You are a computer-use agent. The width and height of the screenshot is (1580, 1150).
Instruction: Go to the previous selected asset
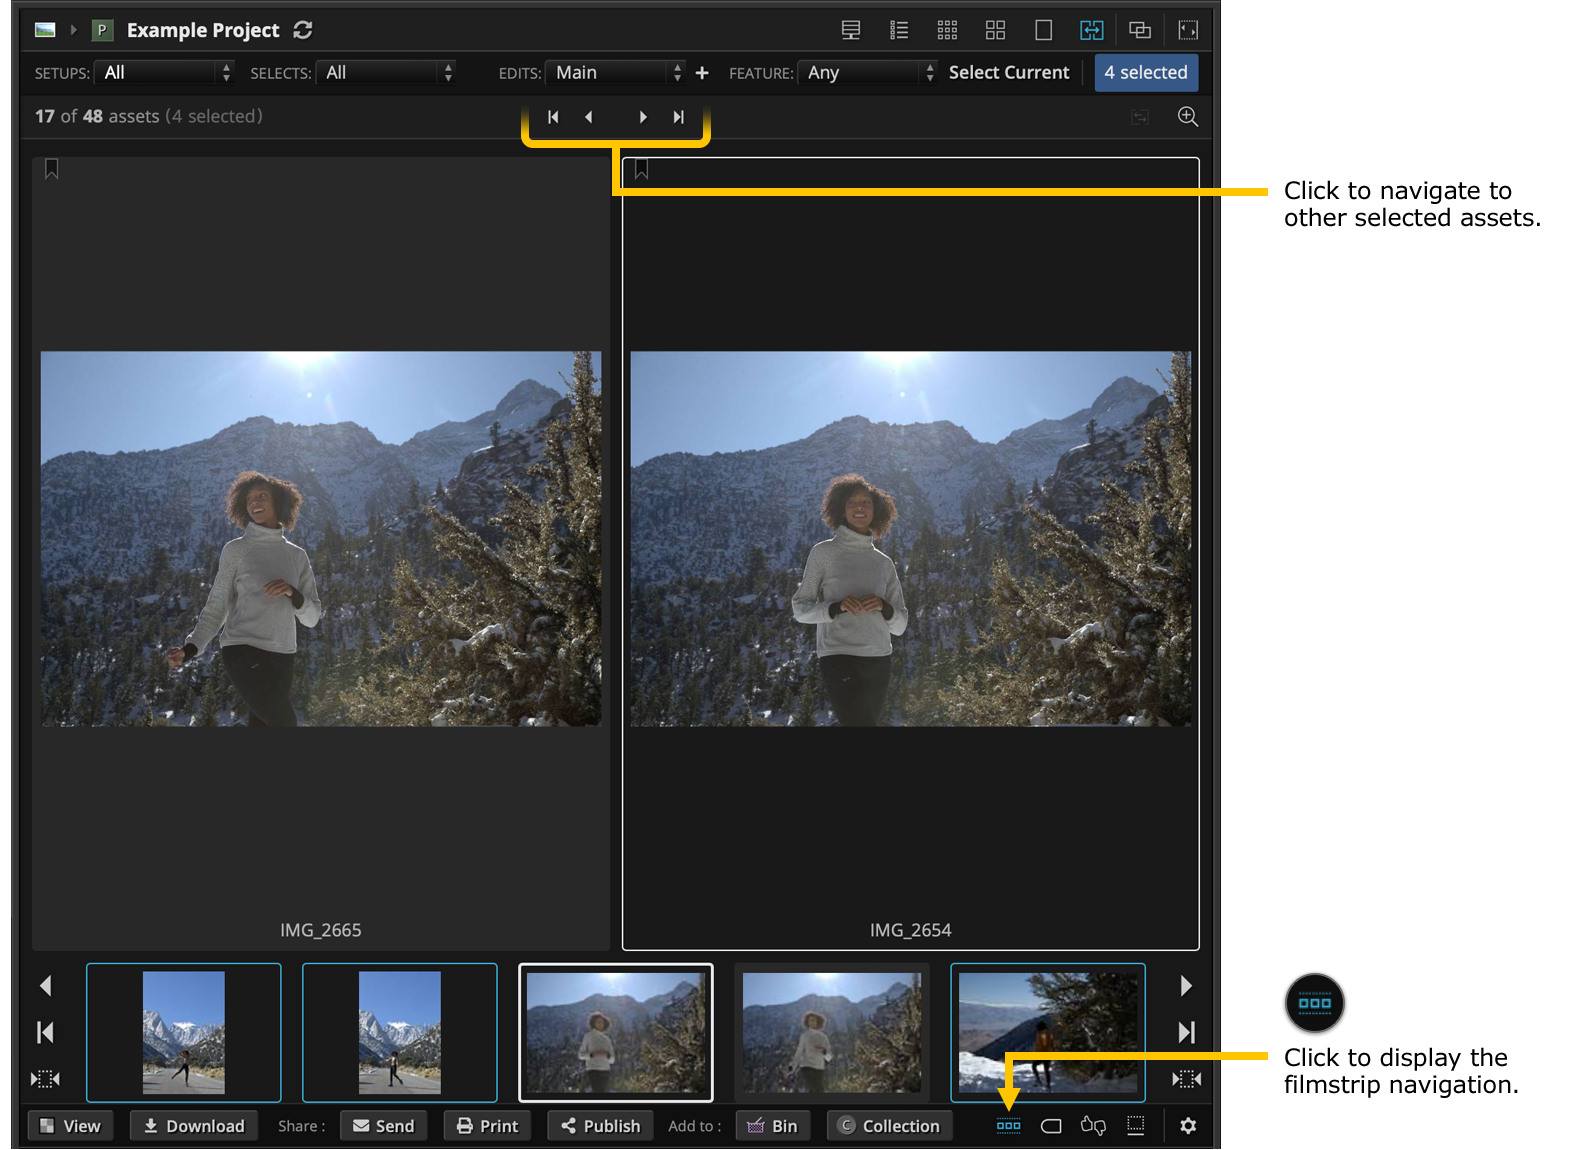589,117
